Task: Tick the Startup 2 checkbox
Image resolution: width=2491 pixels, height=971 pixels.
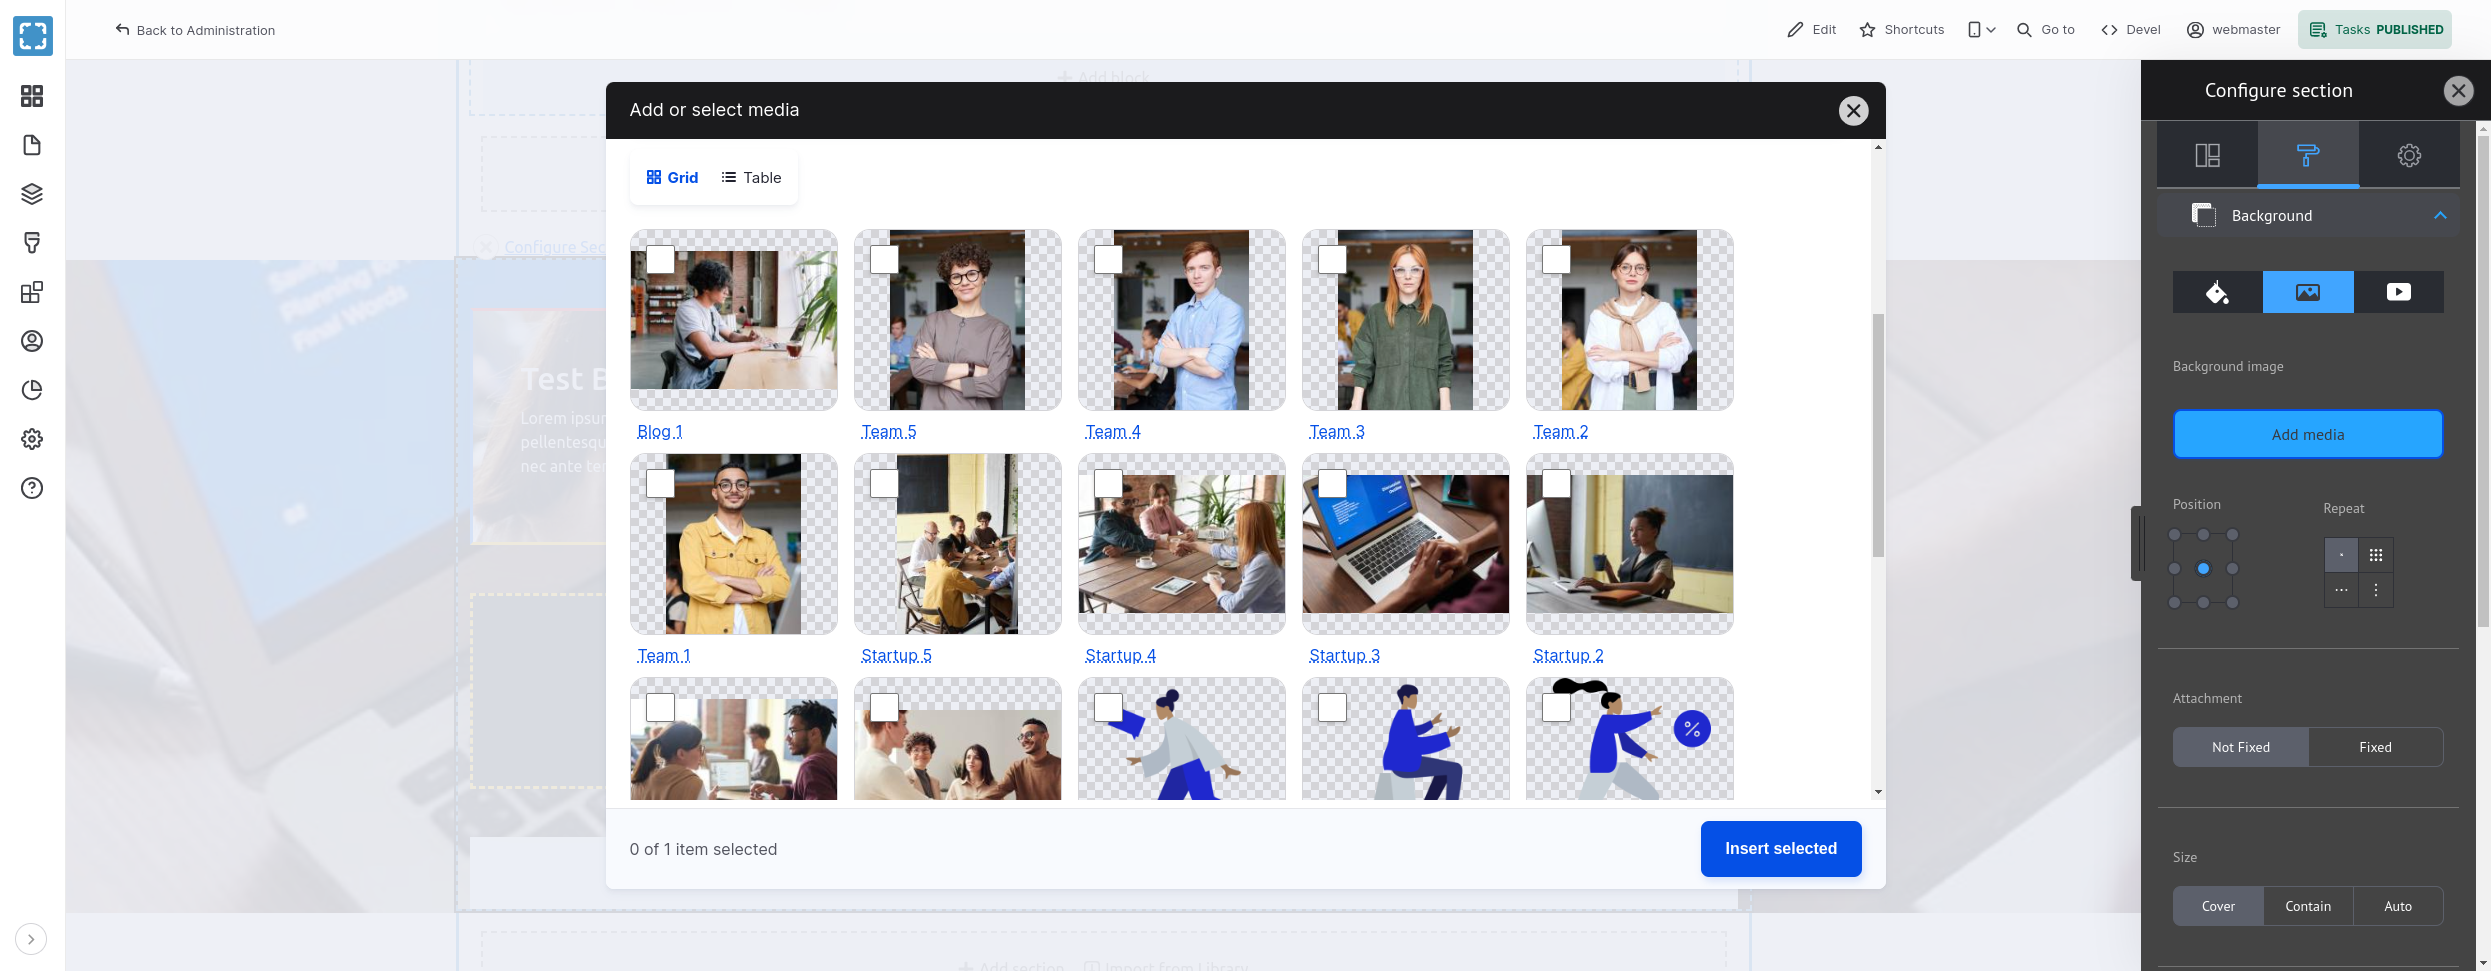Action: click(1556, 484)
